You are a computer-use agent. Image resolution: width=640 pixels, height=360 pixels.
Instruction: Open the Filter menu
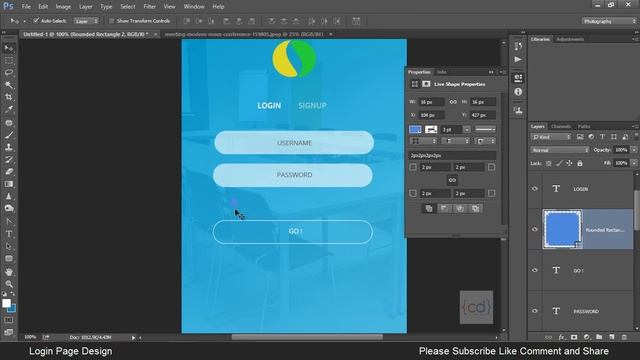pyautogui.click(x=149, y=7)
